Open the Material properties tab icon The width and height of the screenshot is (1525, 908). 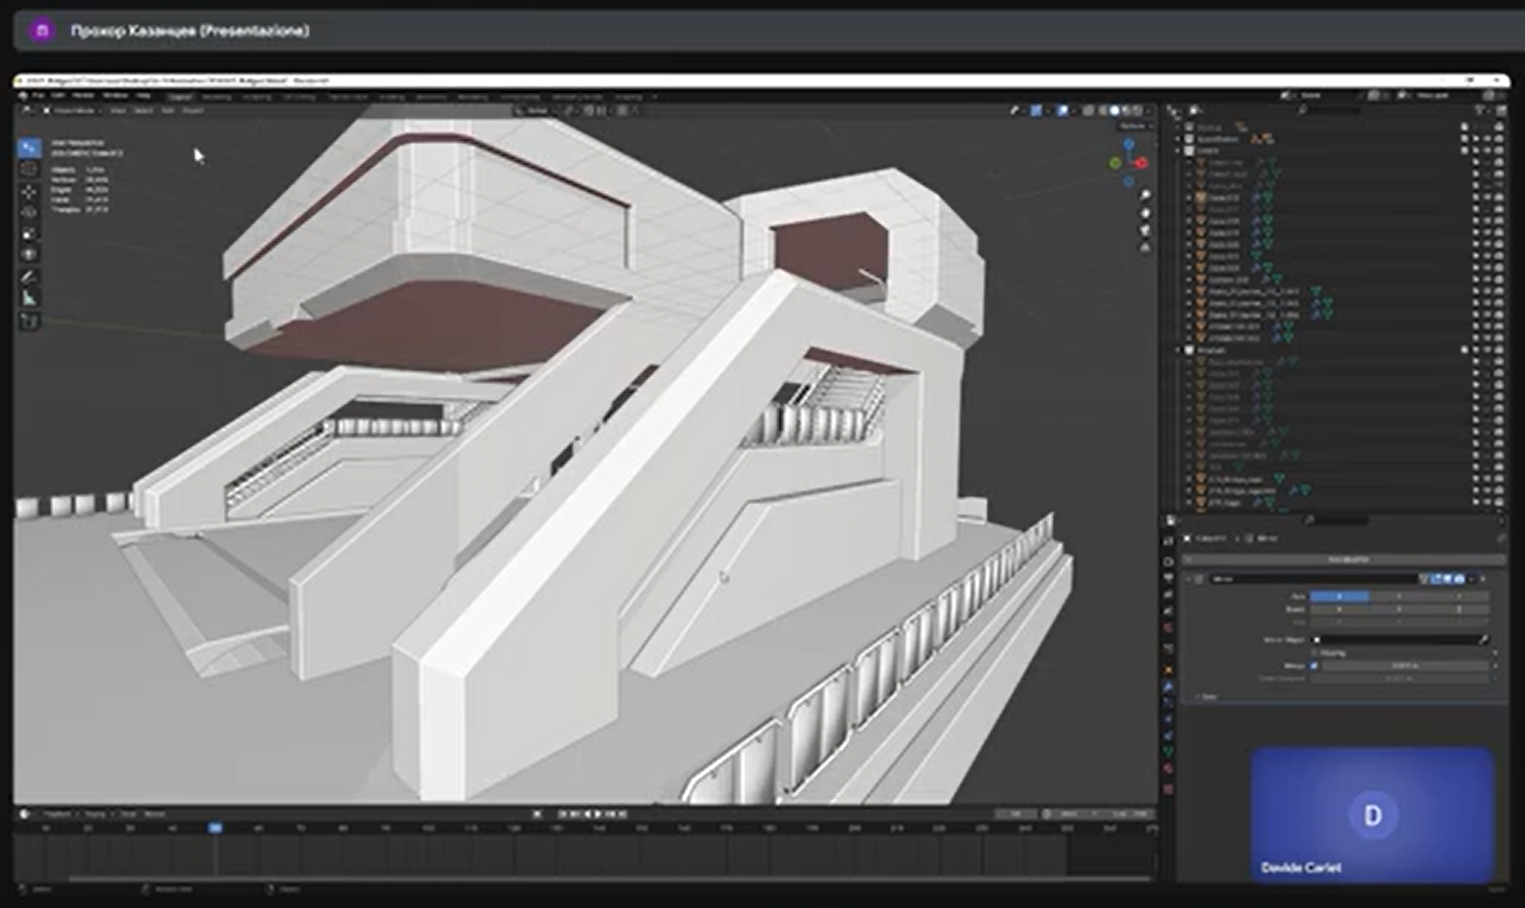coord(1168,768)
